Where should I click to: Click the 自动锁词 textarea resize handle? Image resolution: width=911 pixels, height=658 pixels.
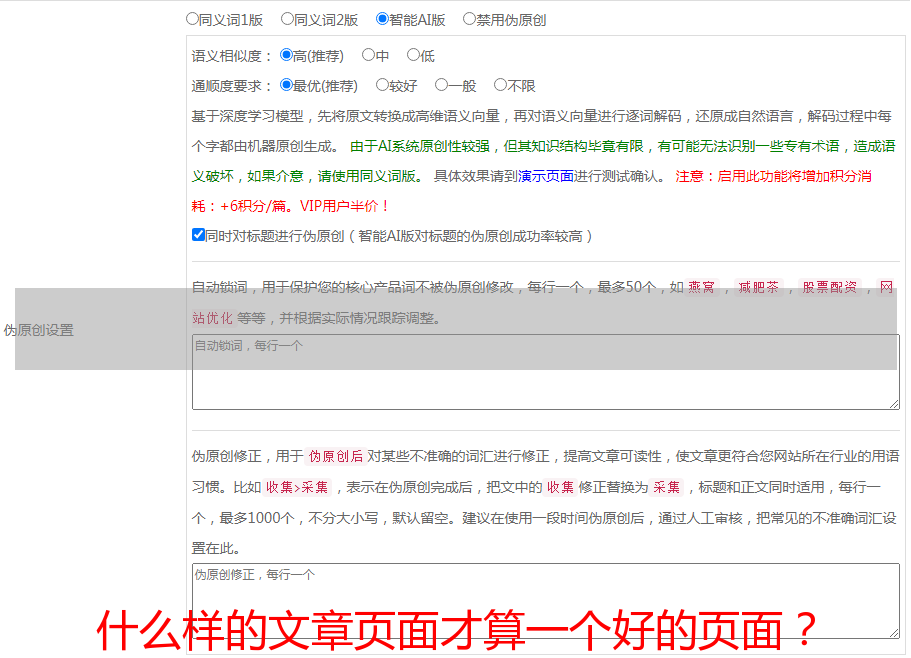tap(894, 404)
